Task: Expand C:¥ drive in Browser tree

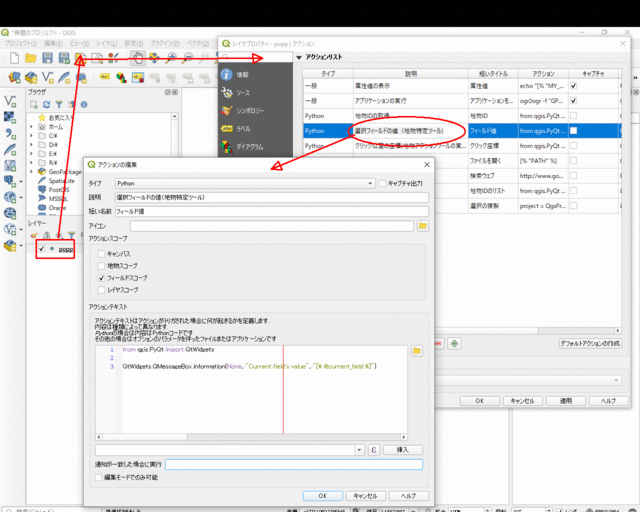Action: 31,136
